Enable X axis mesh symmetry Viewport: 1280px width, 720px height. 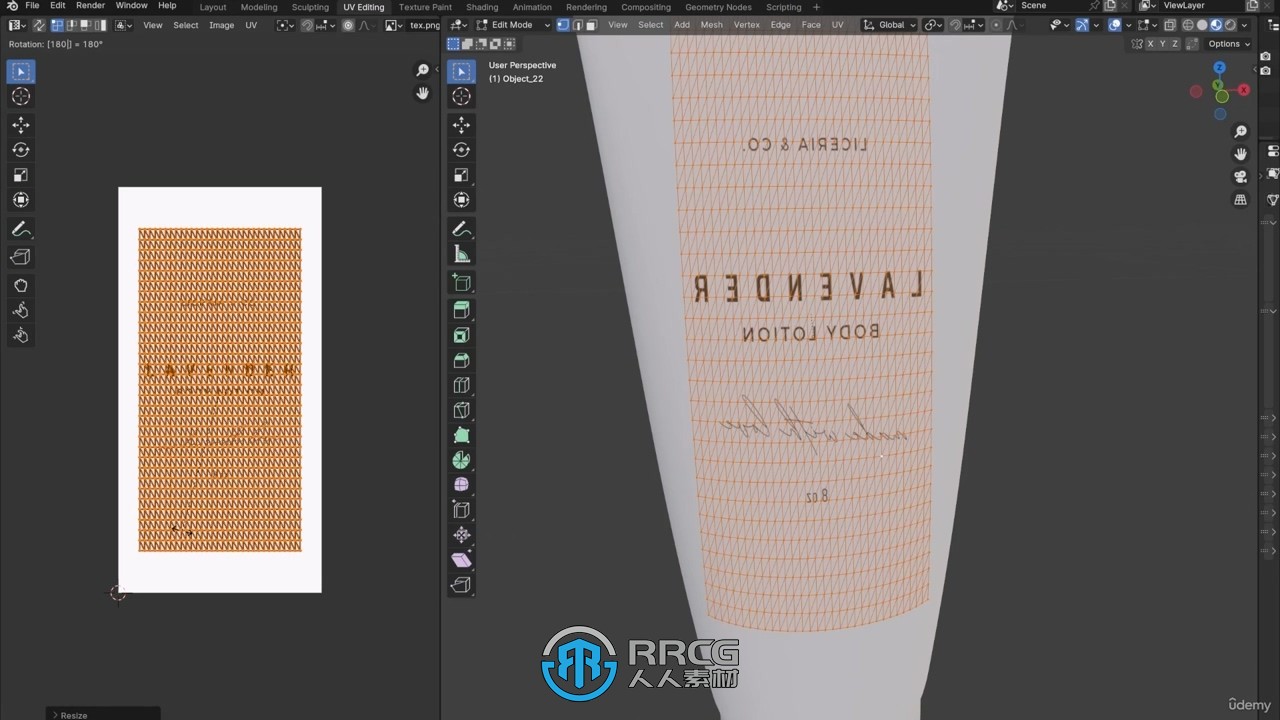(x=1150, y=44)
